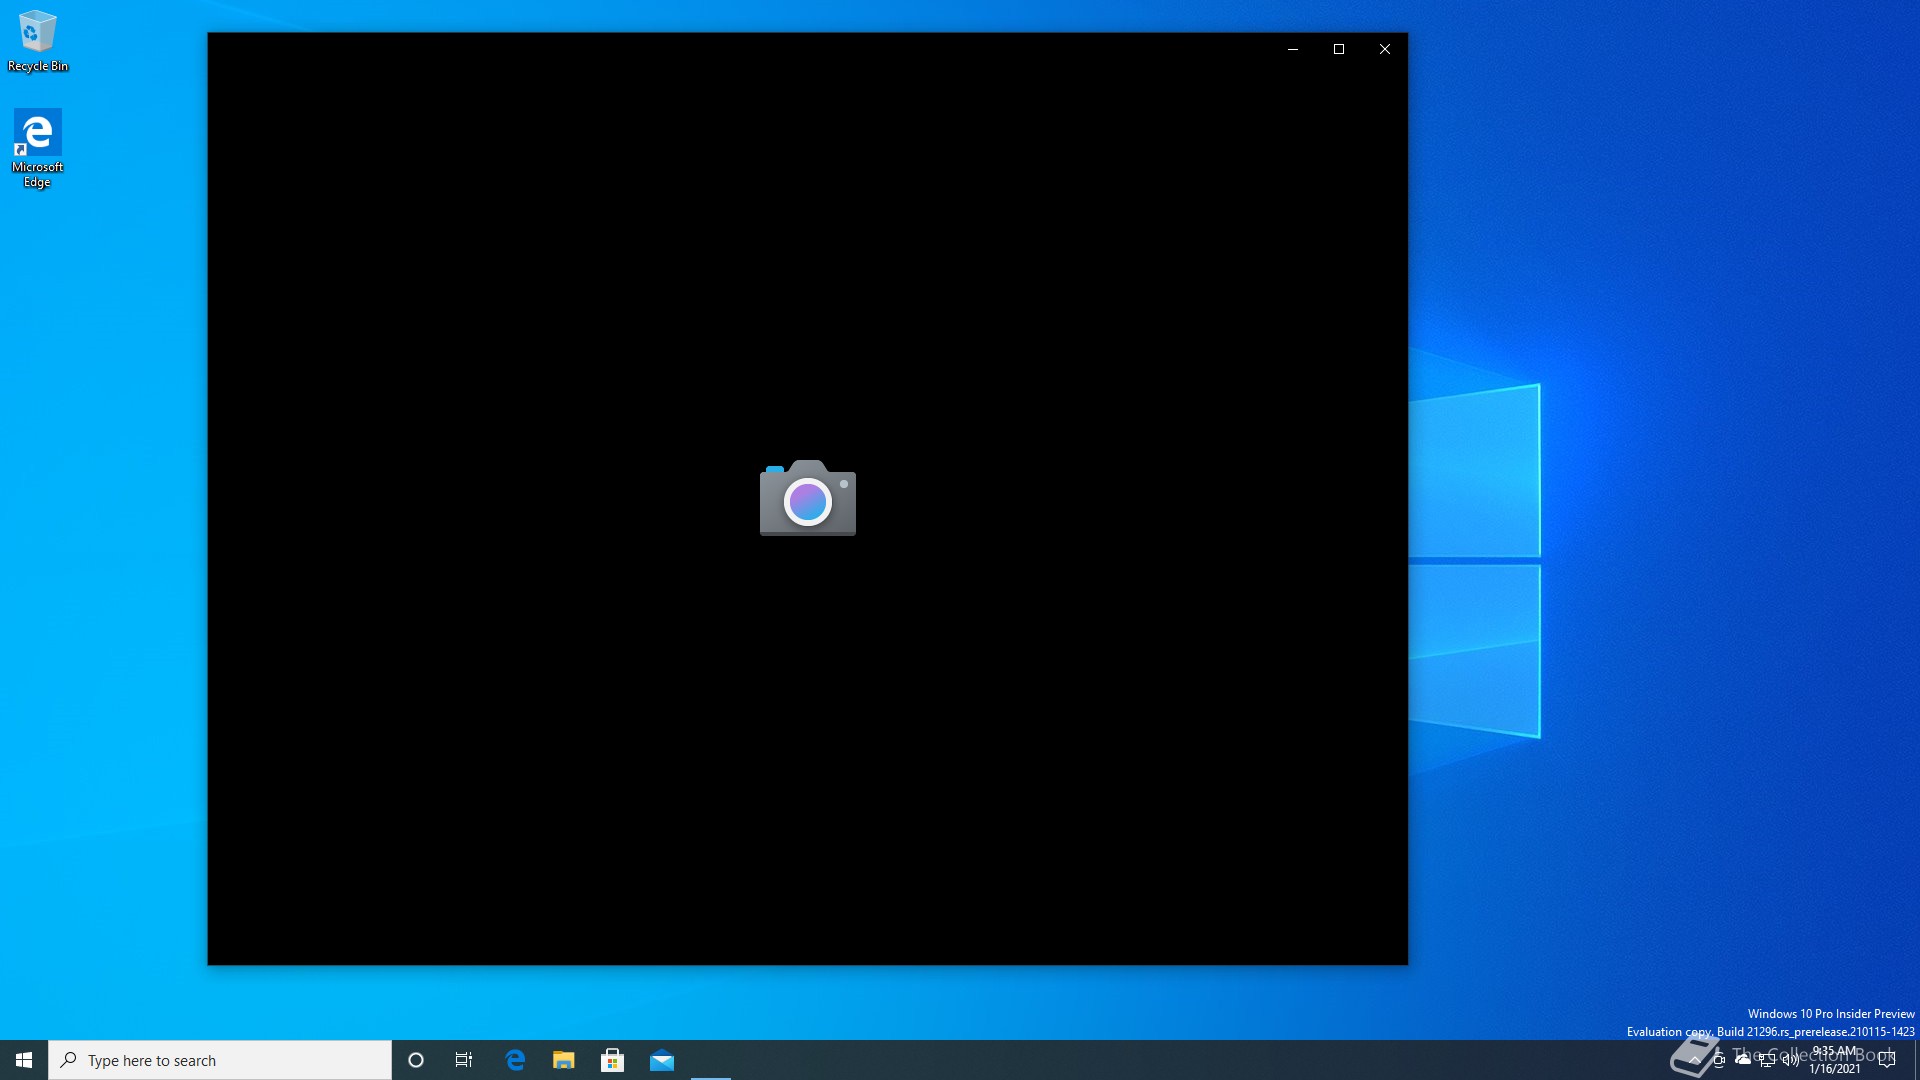Click the 'Type here to search' box
Image resolution: width=1920 pixels, height=1080 pixels.
point(220,1060)
